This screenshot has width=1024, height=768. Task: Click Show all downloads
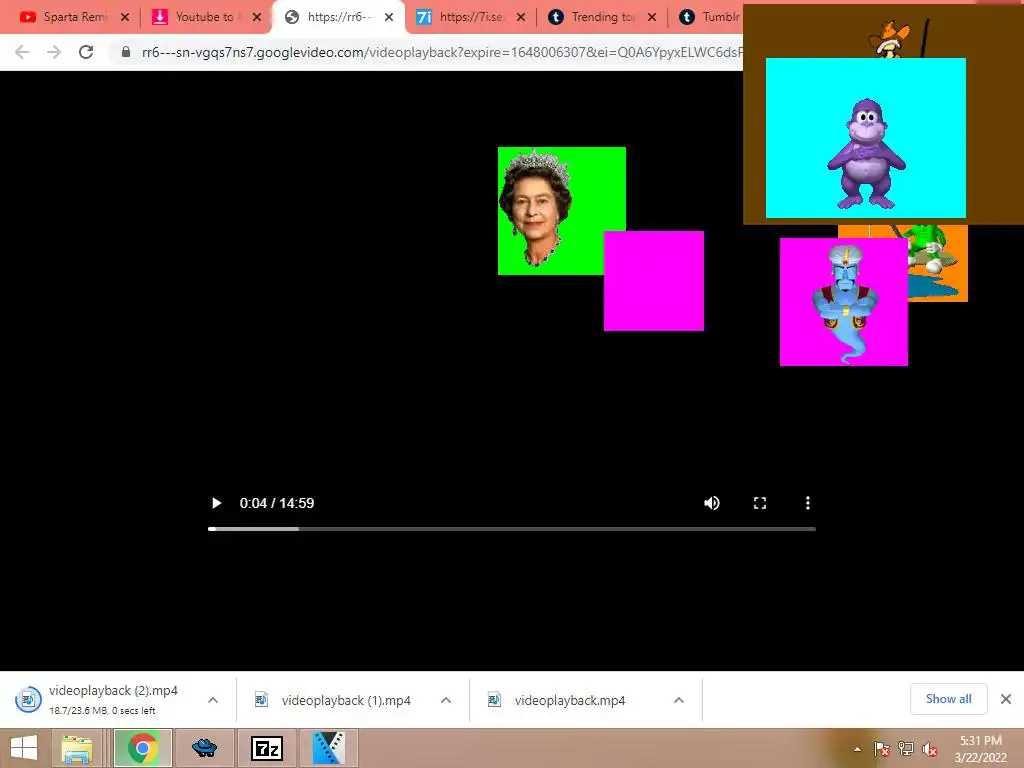click(x=948, y=699)
